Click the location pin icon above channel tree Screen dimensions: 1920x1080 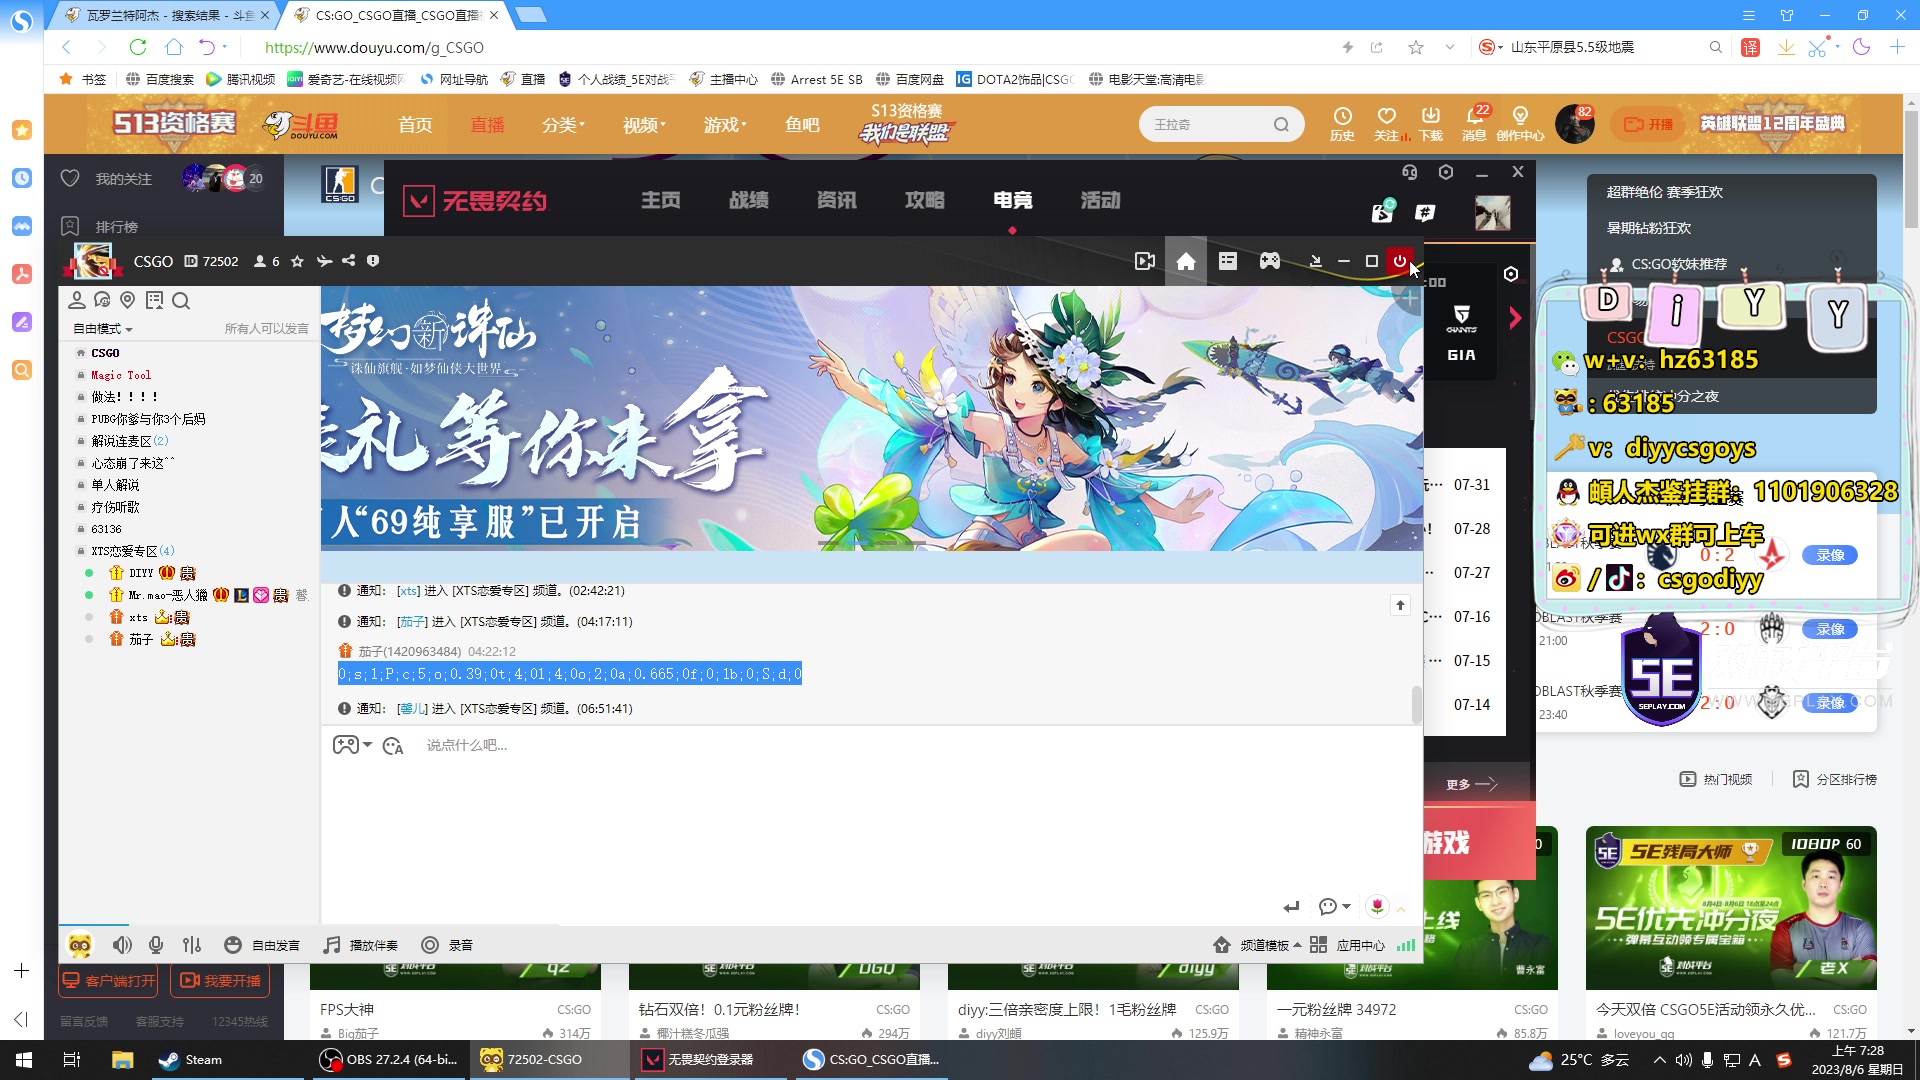coord(127,300)
